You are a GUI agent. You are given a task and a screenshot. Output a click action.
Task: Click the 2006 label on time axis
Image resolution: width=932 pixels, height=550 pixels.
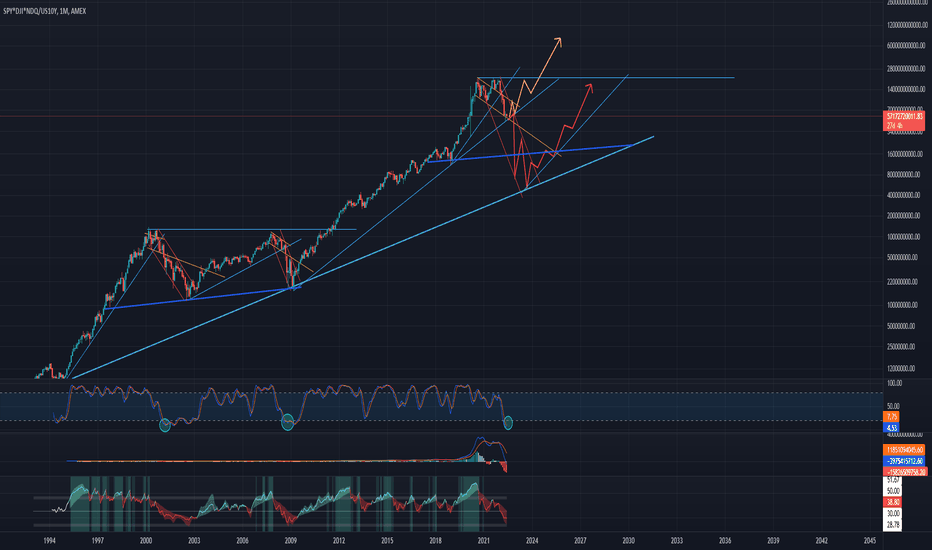(242, 540)
